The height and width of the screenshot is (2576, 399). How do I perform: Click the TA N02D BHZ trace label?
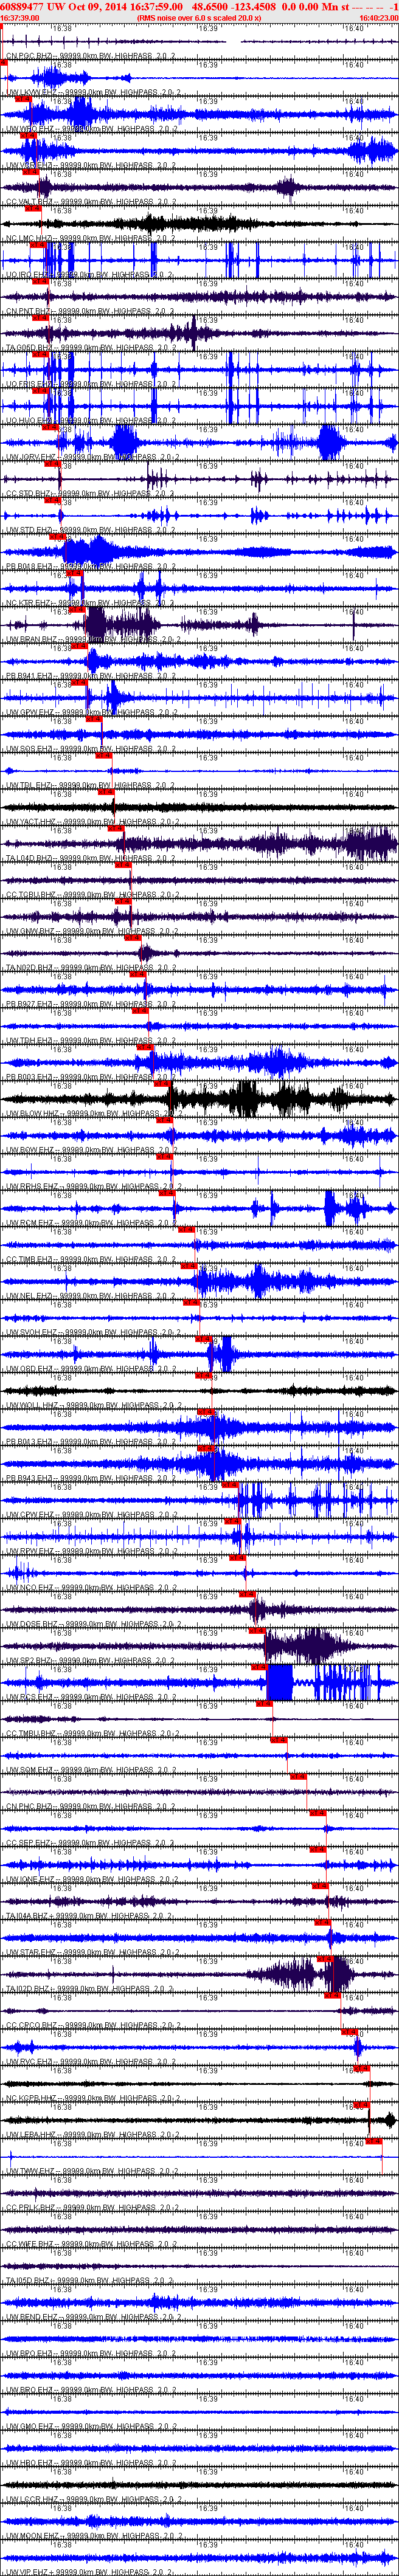91,968
